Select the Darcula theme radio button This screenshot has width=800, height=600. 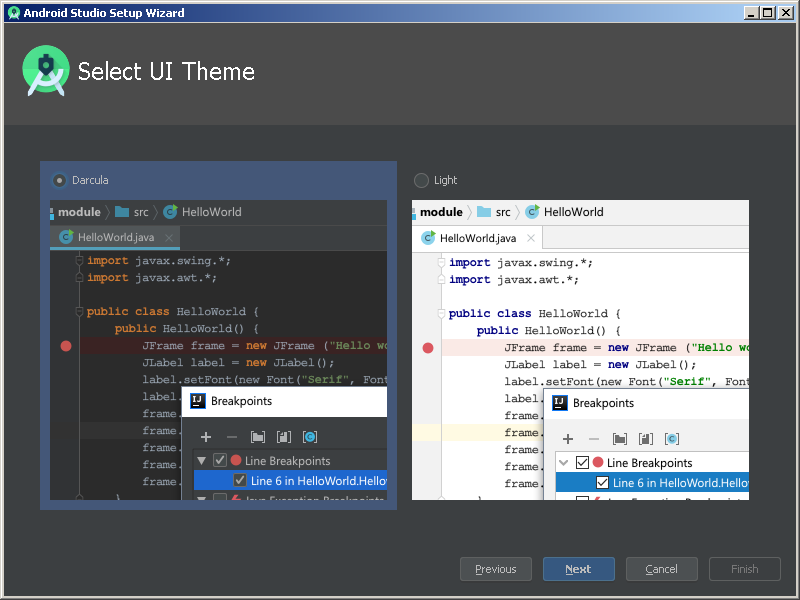(59, 180)
